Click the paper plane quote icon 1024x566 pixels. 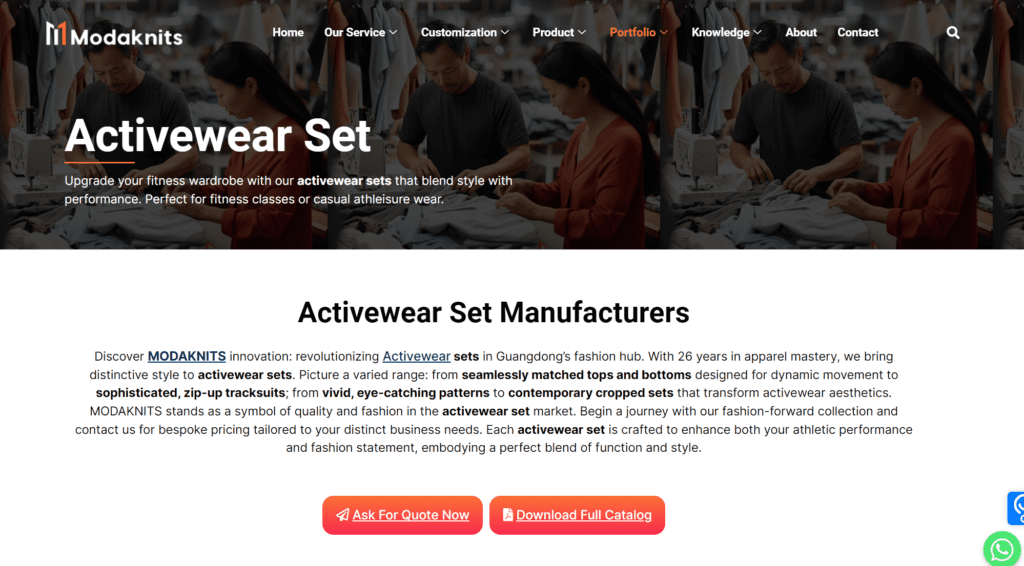342,515
